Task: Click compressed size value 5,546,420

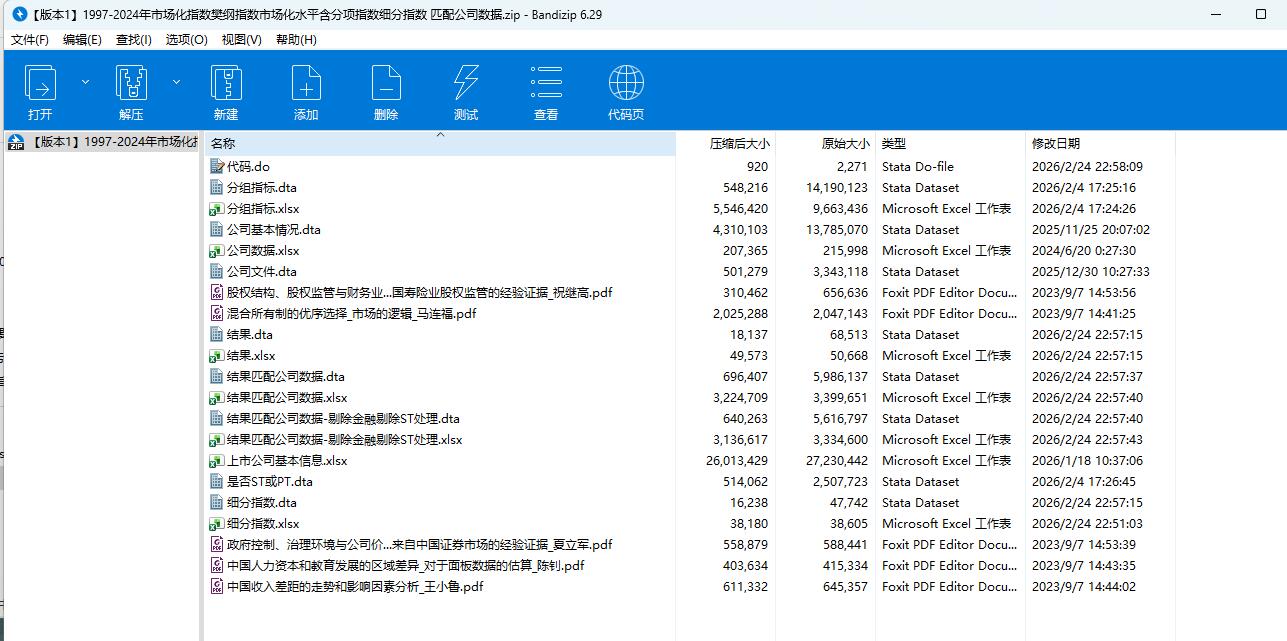Action: coord(740,209)
